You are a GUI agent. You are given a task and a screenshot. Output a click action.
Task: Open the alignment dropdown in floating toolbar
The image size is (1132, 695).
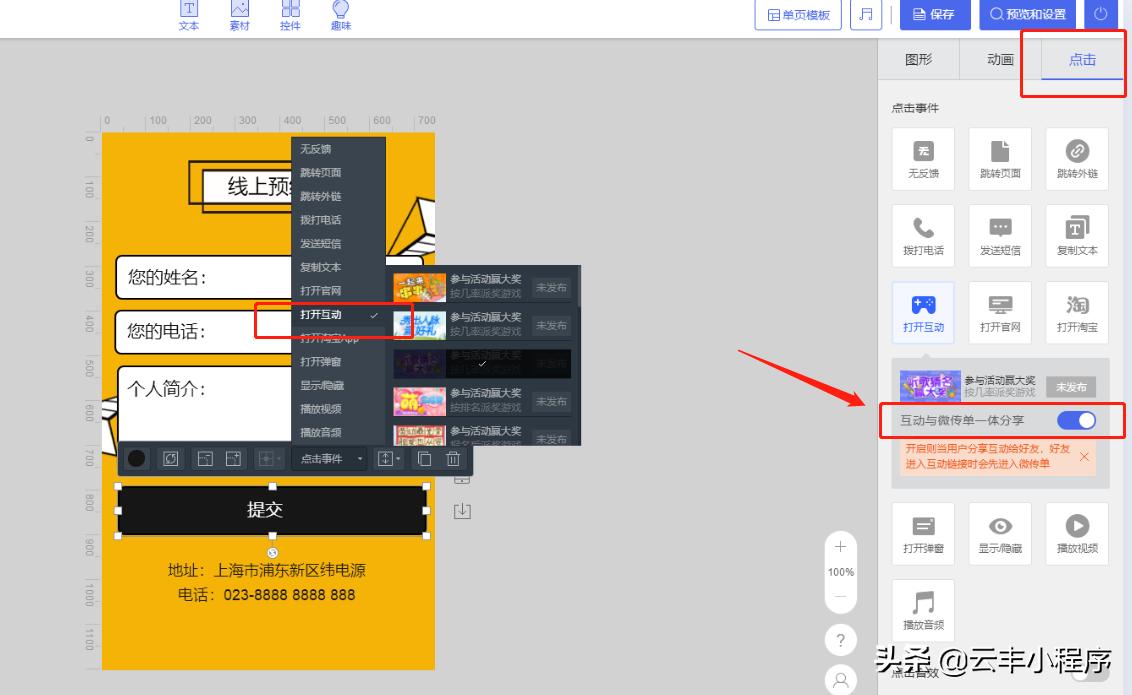[270, 458]
